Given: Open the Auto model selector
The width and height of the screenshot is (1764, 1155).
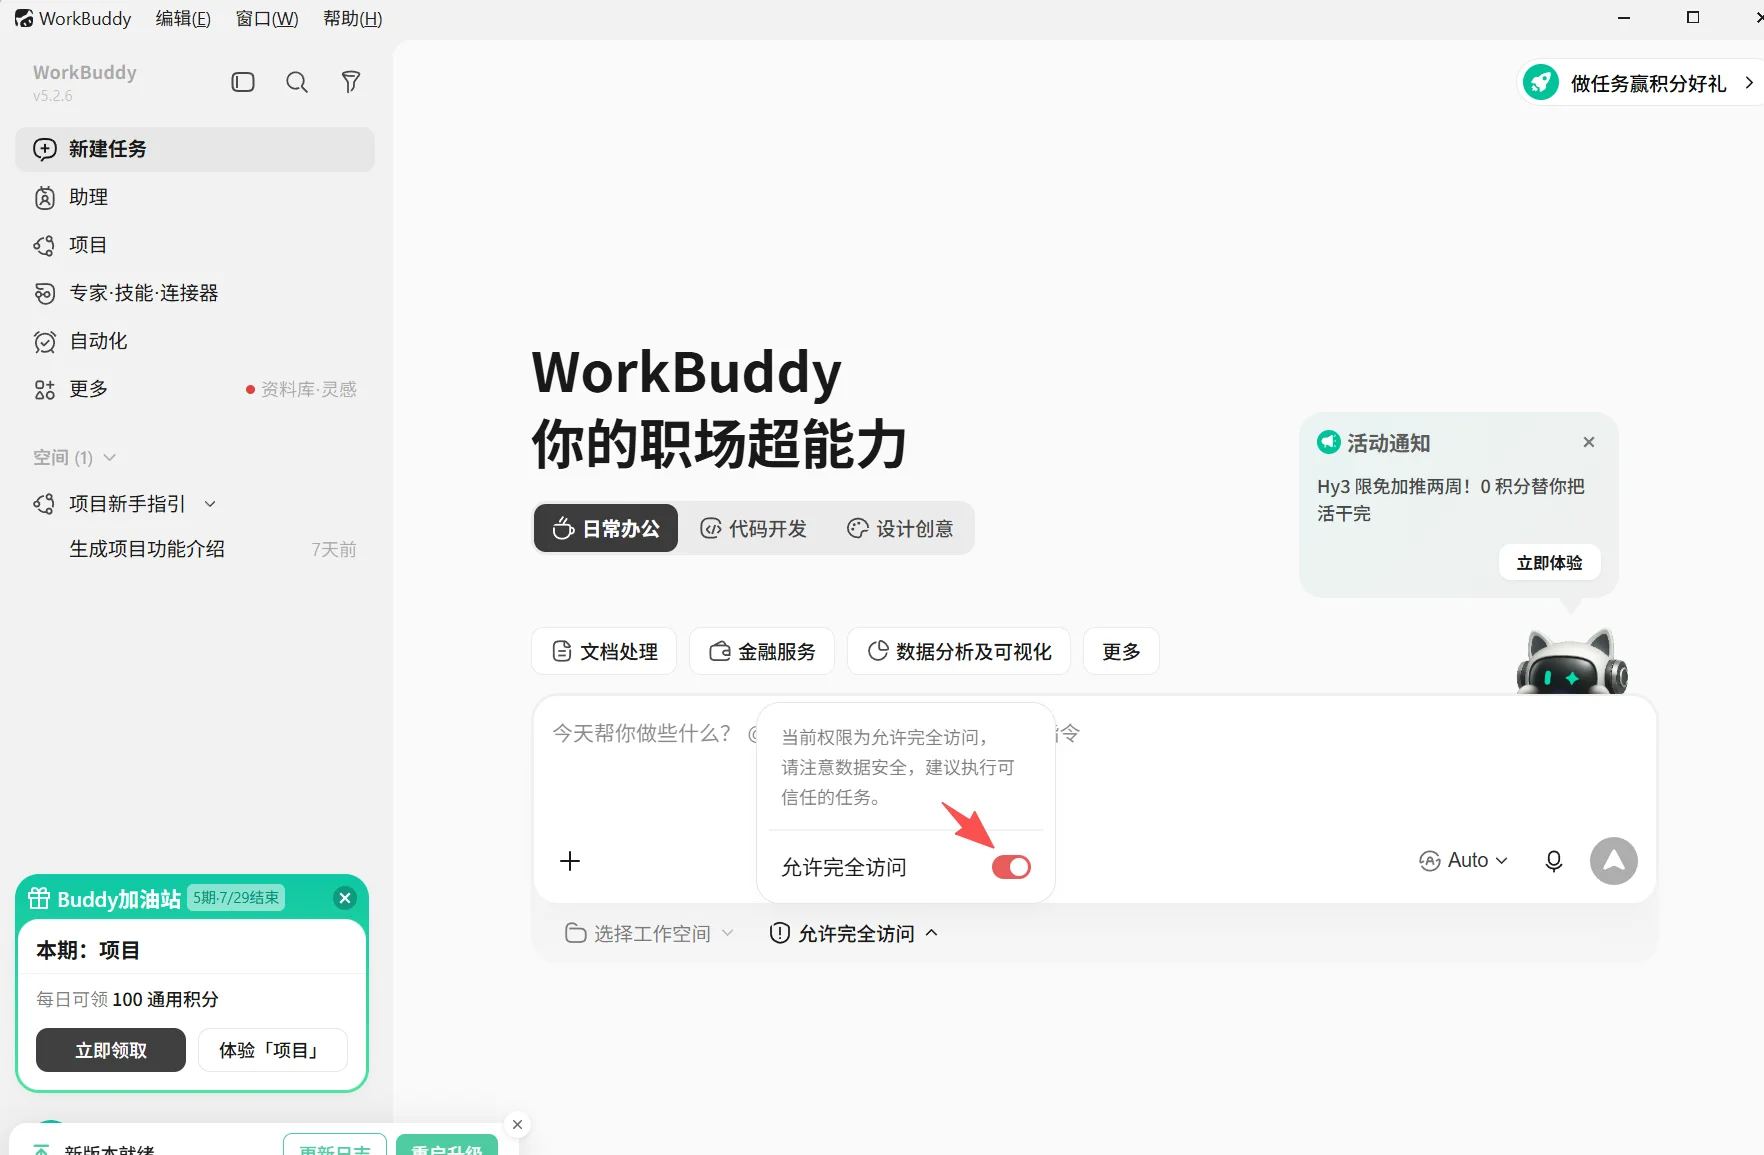Looking at the screenshot, I should coord(1463,861).
